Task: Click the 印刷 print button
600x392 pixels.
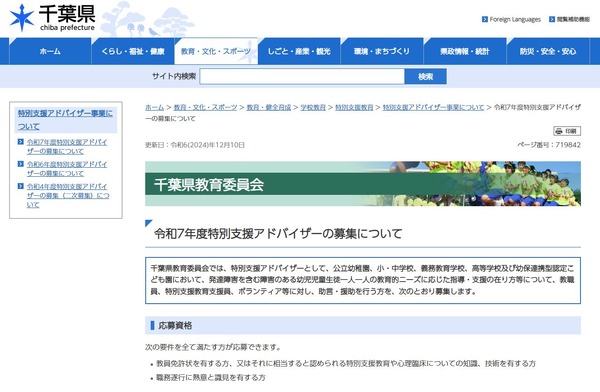Action: (x=567, y=131)
